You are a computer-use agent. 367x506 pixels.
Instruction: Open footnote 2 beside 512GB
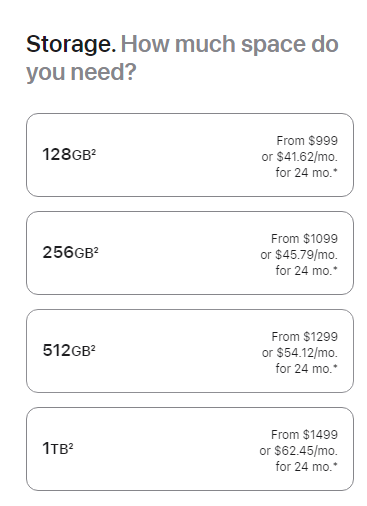93,347
